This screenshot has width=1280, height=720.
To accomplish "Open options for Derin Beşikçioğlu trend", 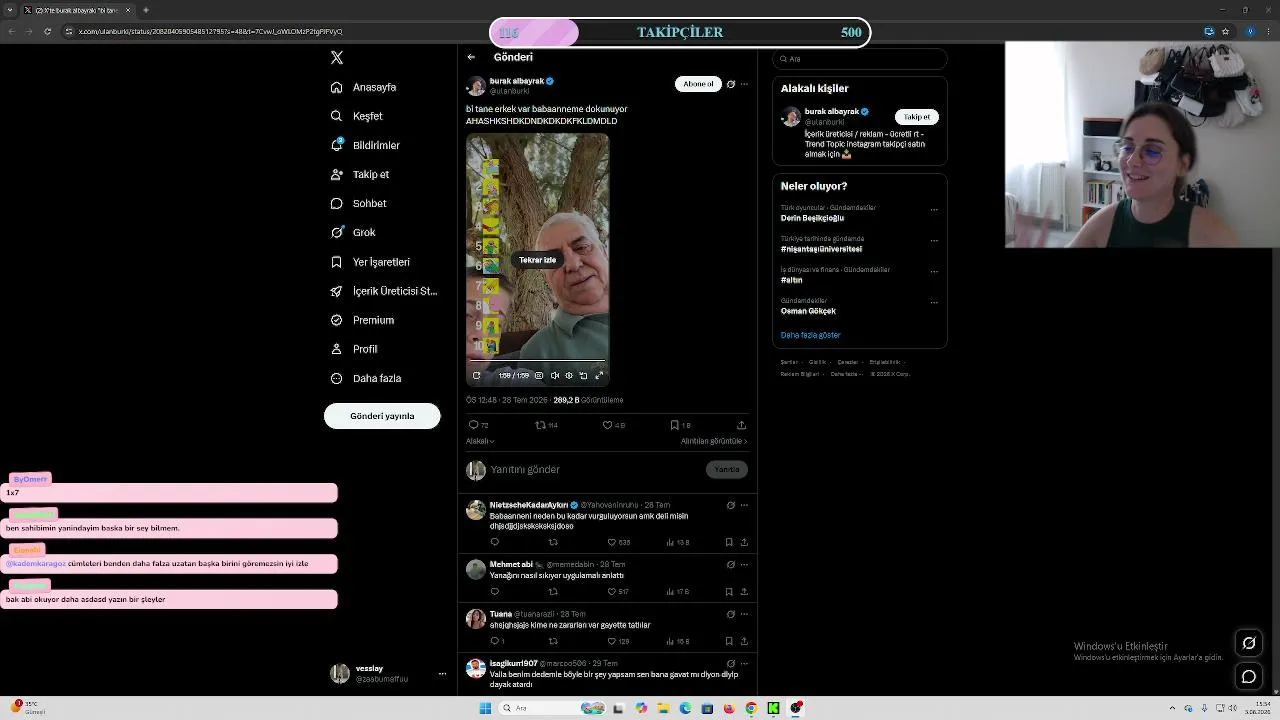I will click(x=934, y=210).
